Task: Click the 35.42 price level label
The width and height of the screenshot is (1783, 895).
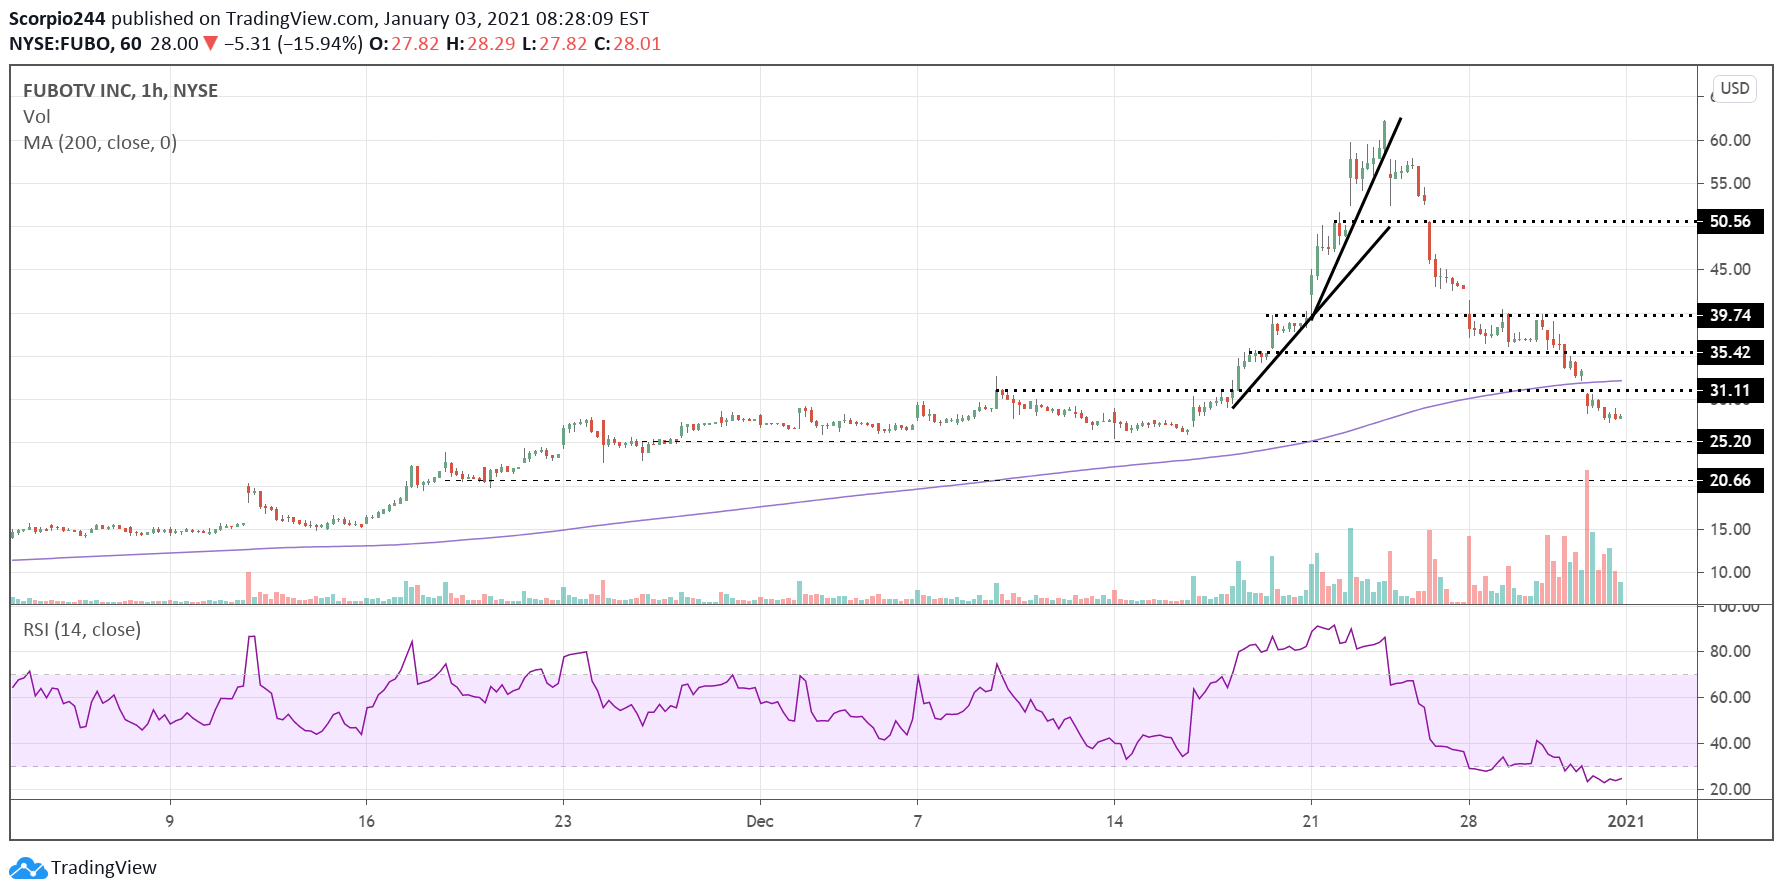Action: 1730,352
